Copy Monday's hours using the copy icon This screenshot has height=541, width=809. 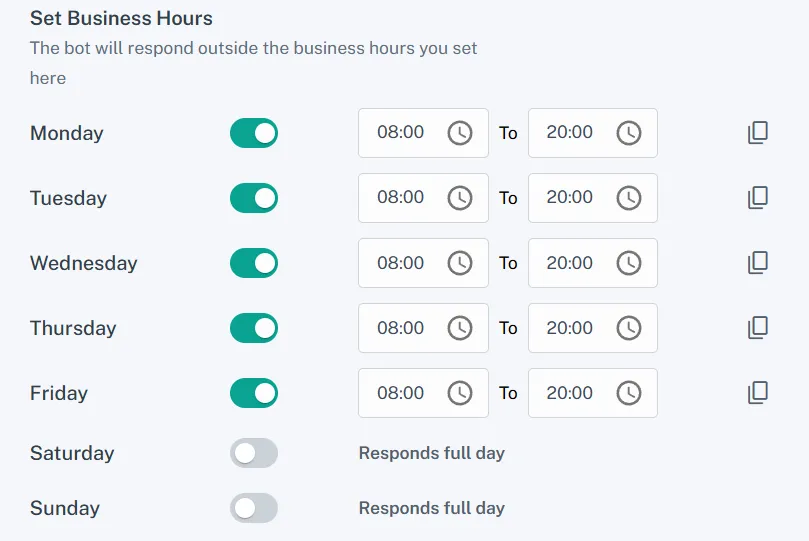pos(758,133)
